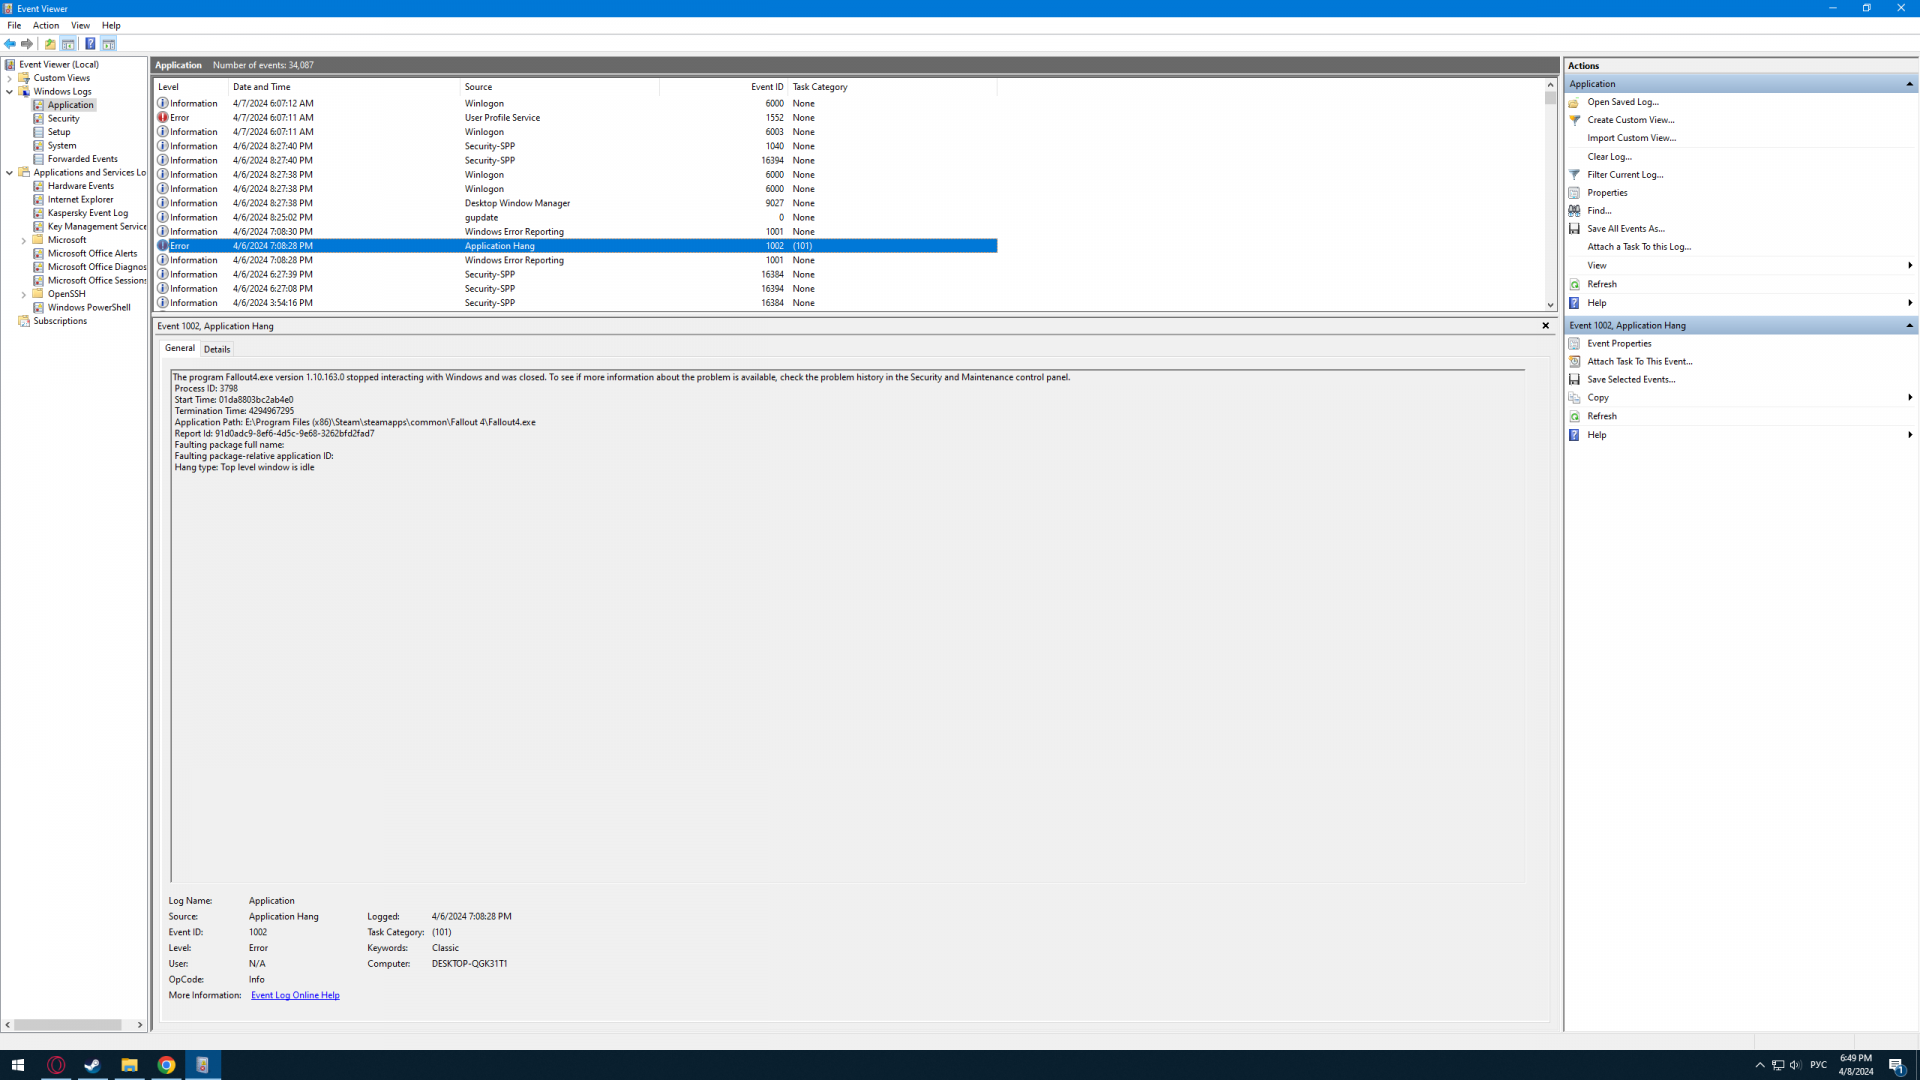Click the Back arrow toolbar icon
Screen dimensions: 1920x1080
[10, 44]
